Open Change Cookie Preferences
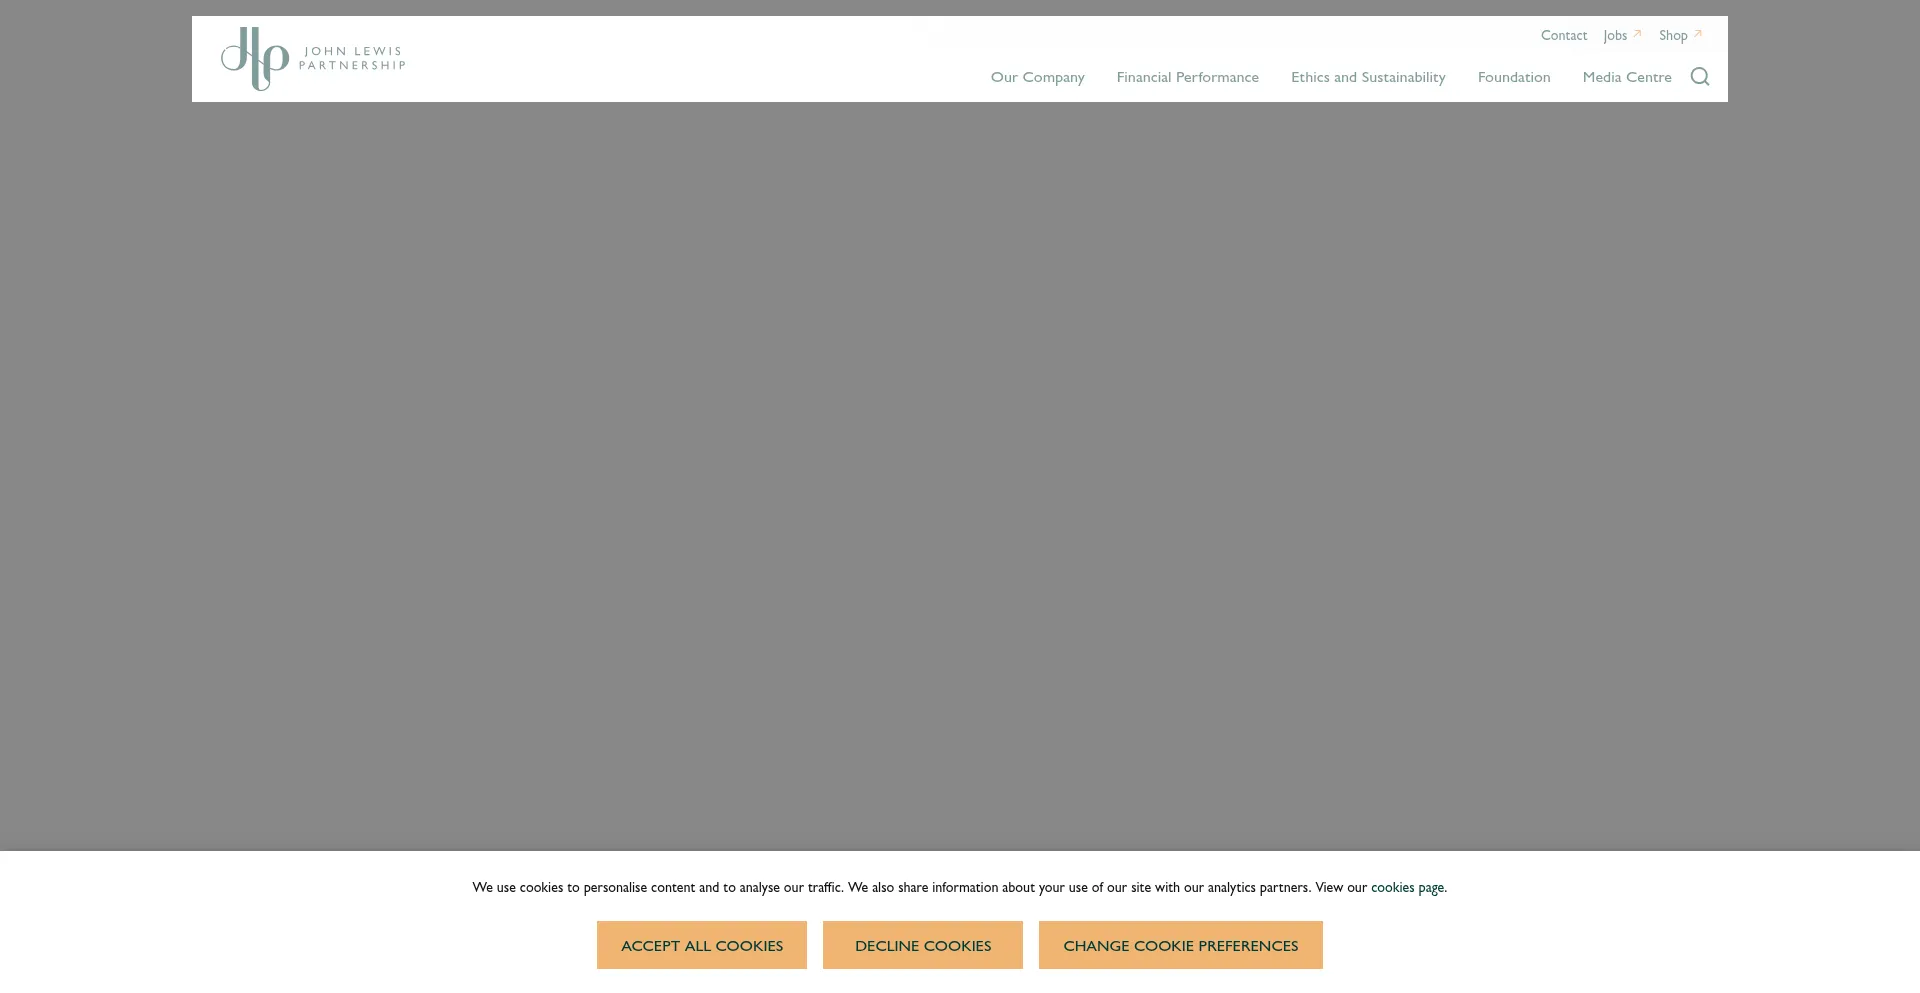The image size is (1920, 993). point(1180,945)
